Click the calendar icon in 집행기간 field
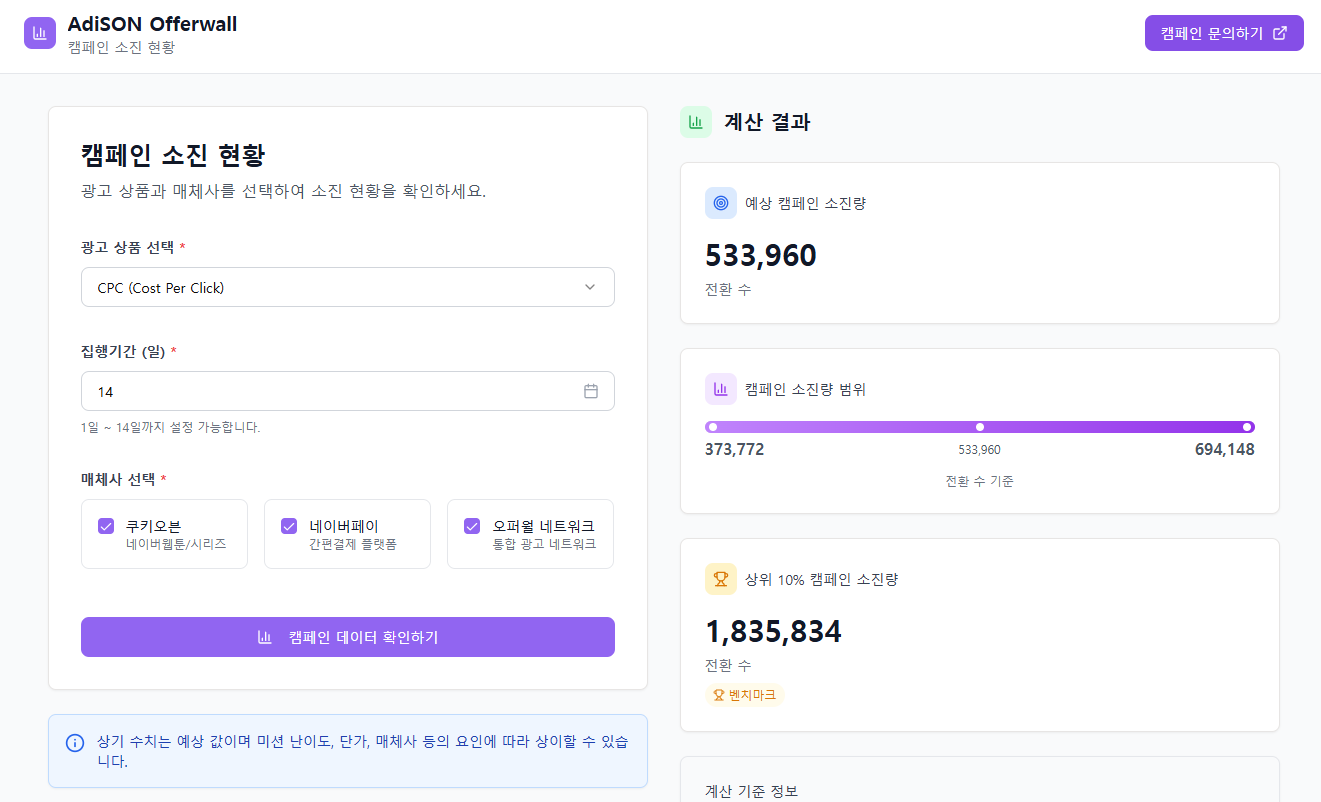Viewport: 1321px width, 802px height. tap(591, 391)
